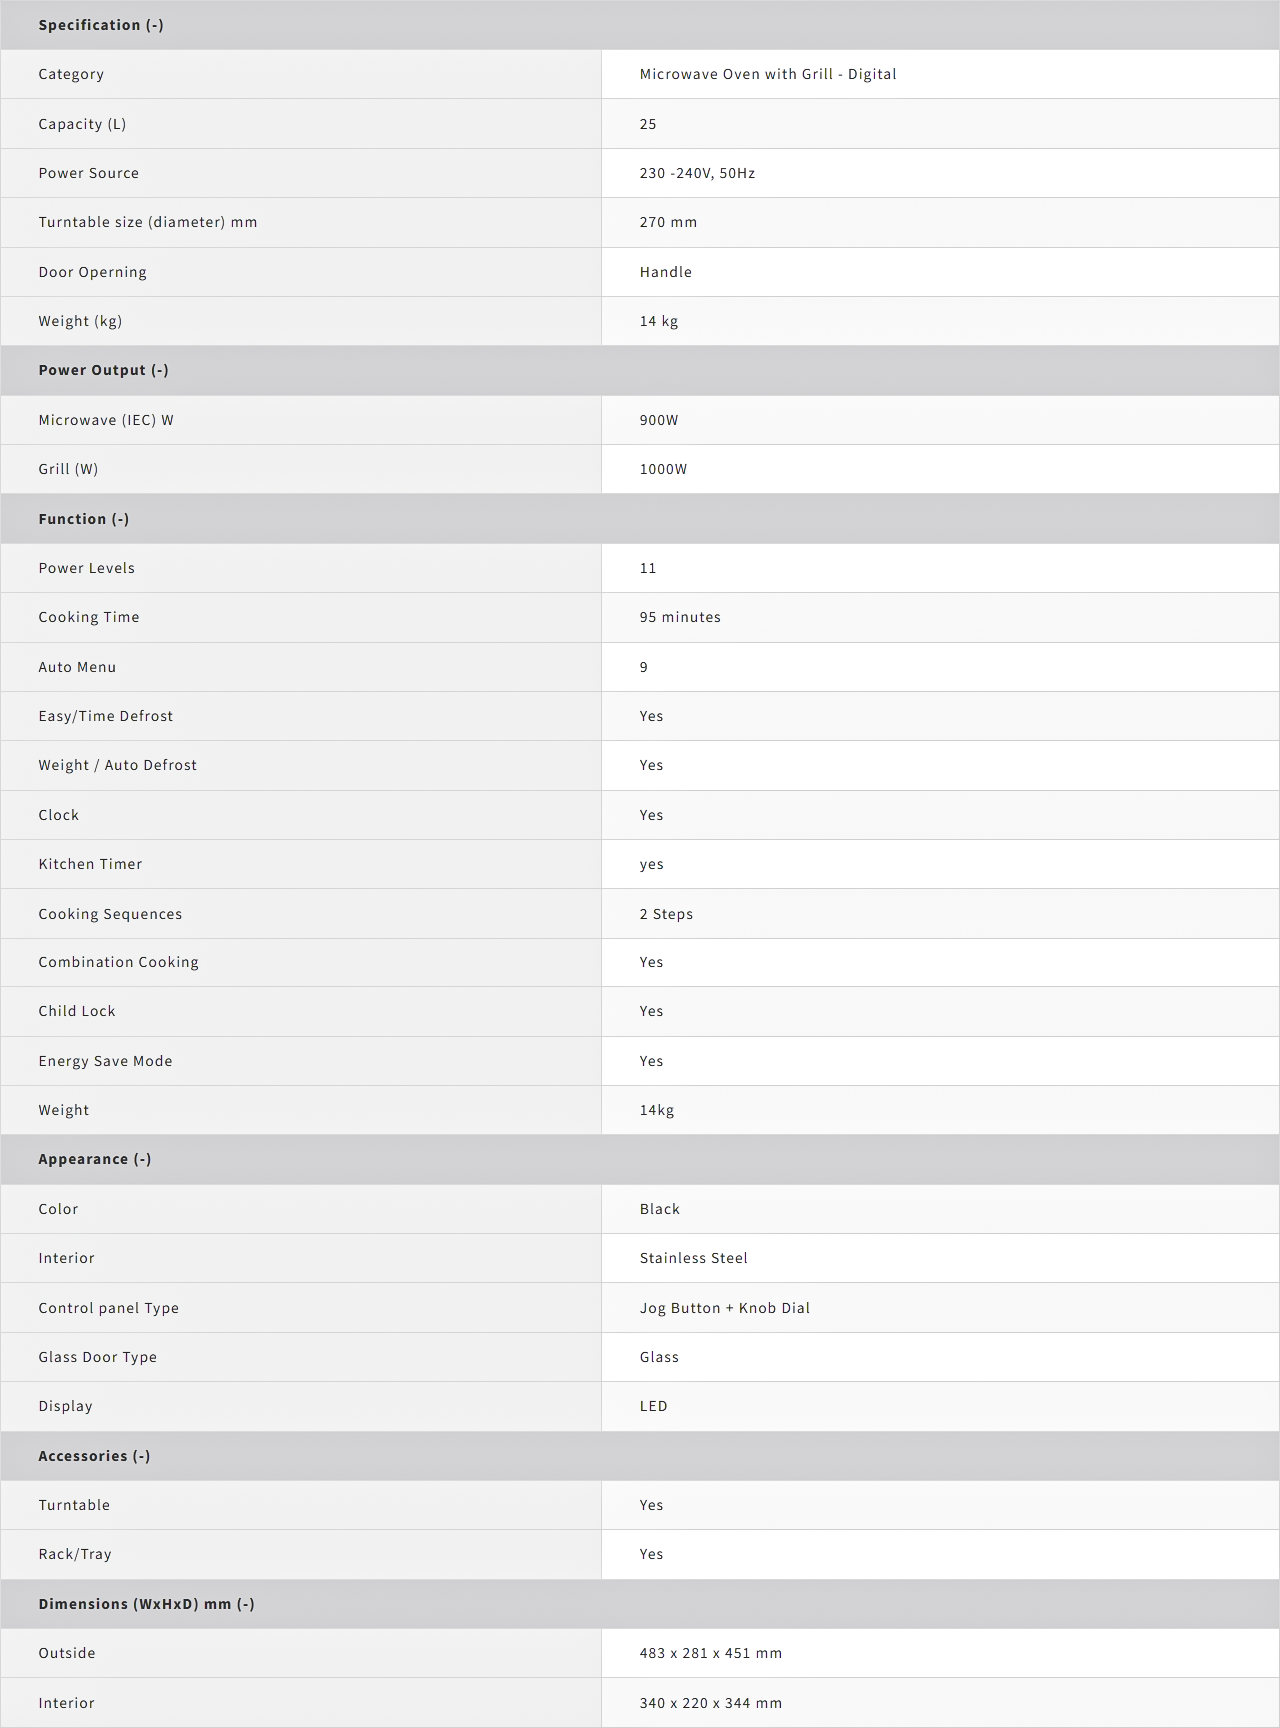Image resolution: width=1280 pixels, height=1728 pixels.
Task: Click the Display value LED
Action: (x=653, y=1406)
